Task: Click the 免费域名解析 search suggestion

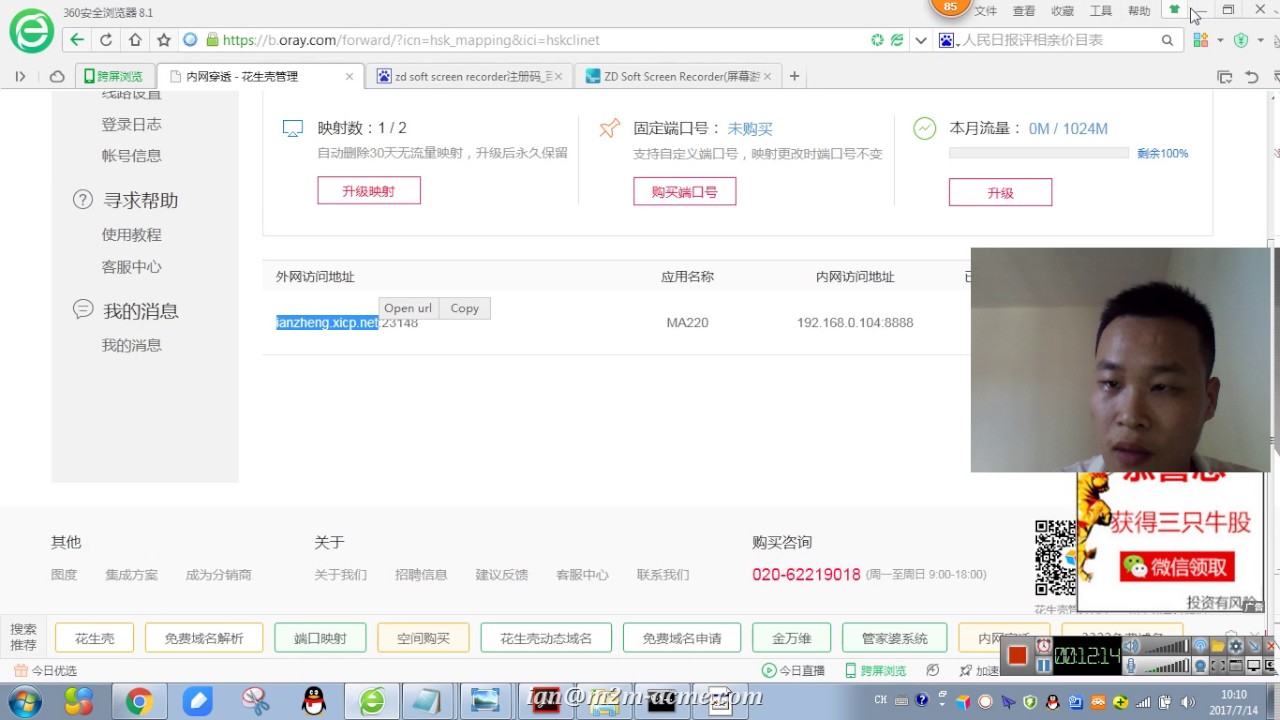Action: tap(204, 638)
